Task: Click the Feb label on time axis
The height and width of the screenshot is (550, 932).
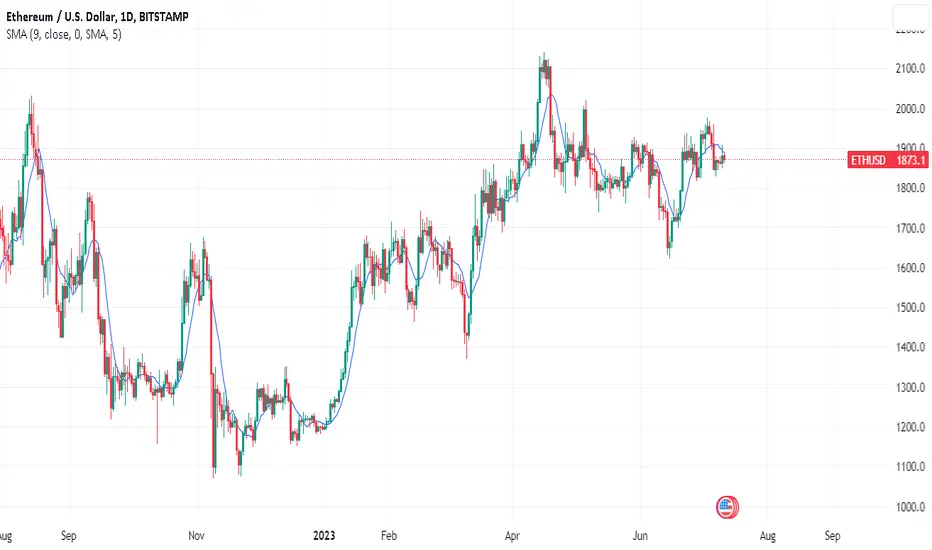Action: point(388,535)
